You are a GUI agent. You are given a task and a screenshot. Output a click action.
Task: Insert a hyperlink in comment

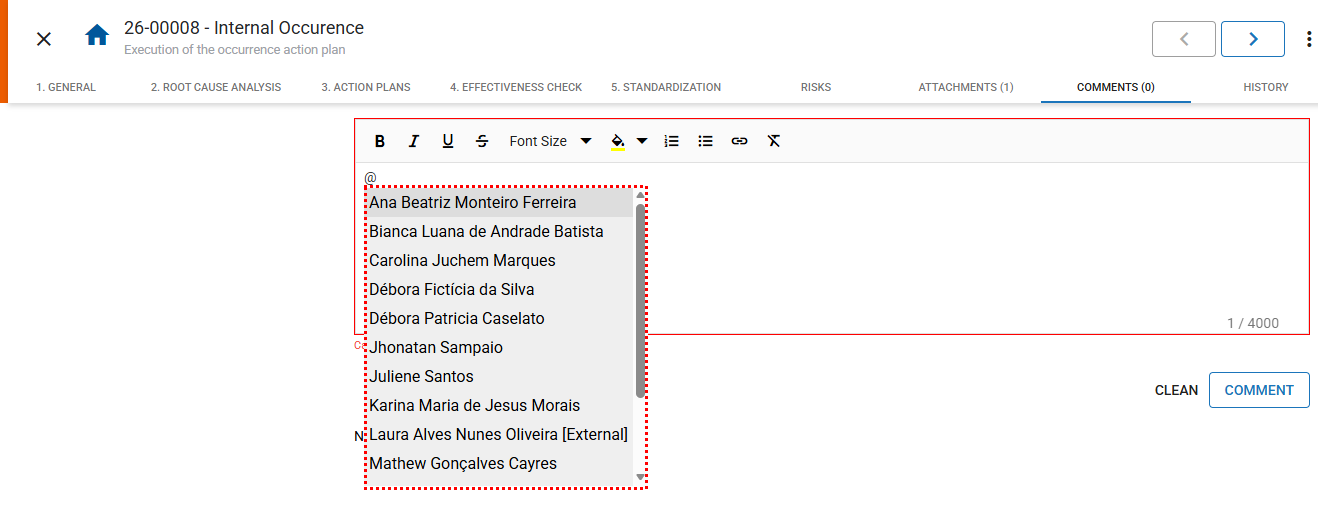pos(739,141)
